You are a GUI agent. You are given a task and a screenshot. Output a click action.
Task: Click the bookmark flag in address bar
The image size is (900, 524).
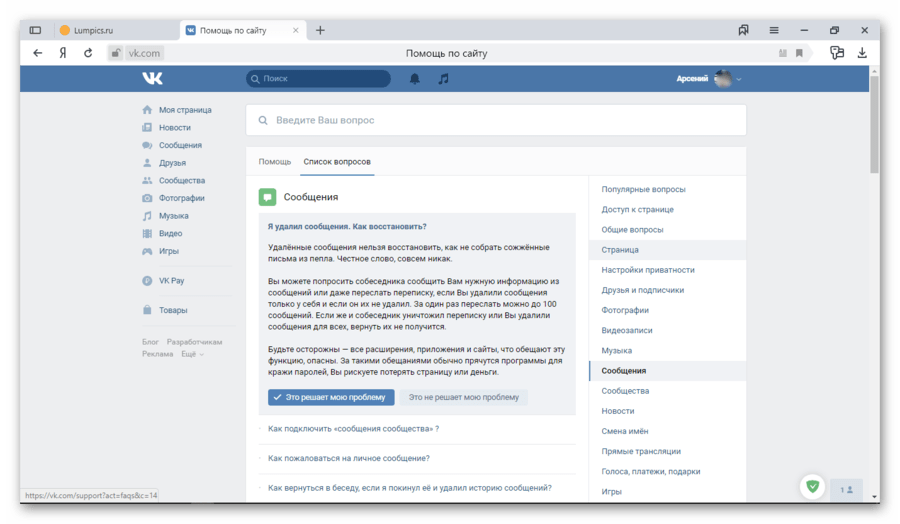[x=799, y=53]
